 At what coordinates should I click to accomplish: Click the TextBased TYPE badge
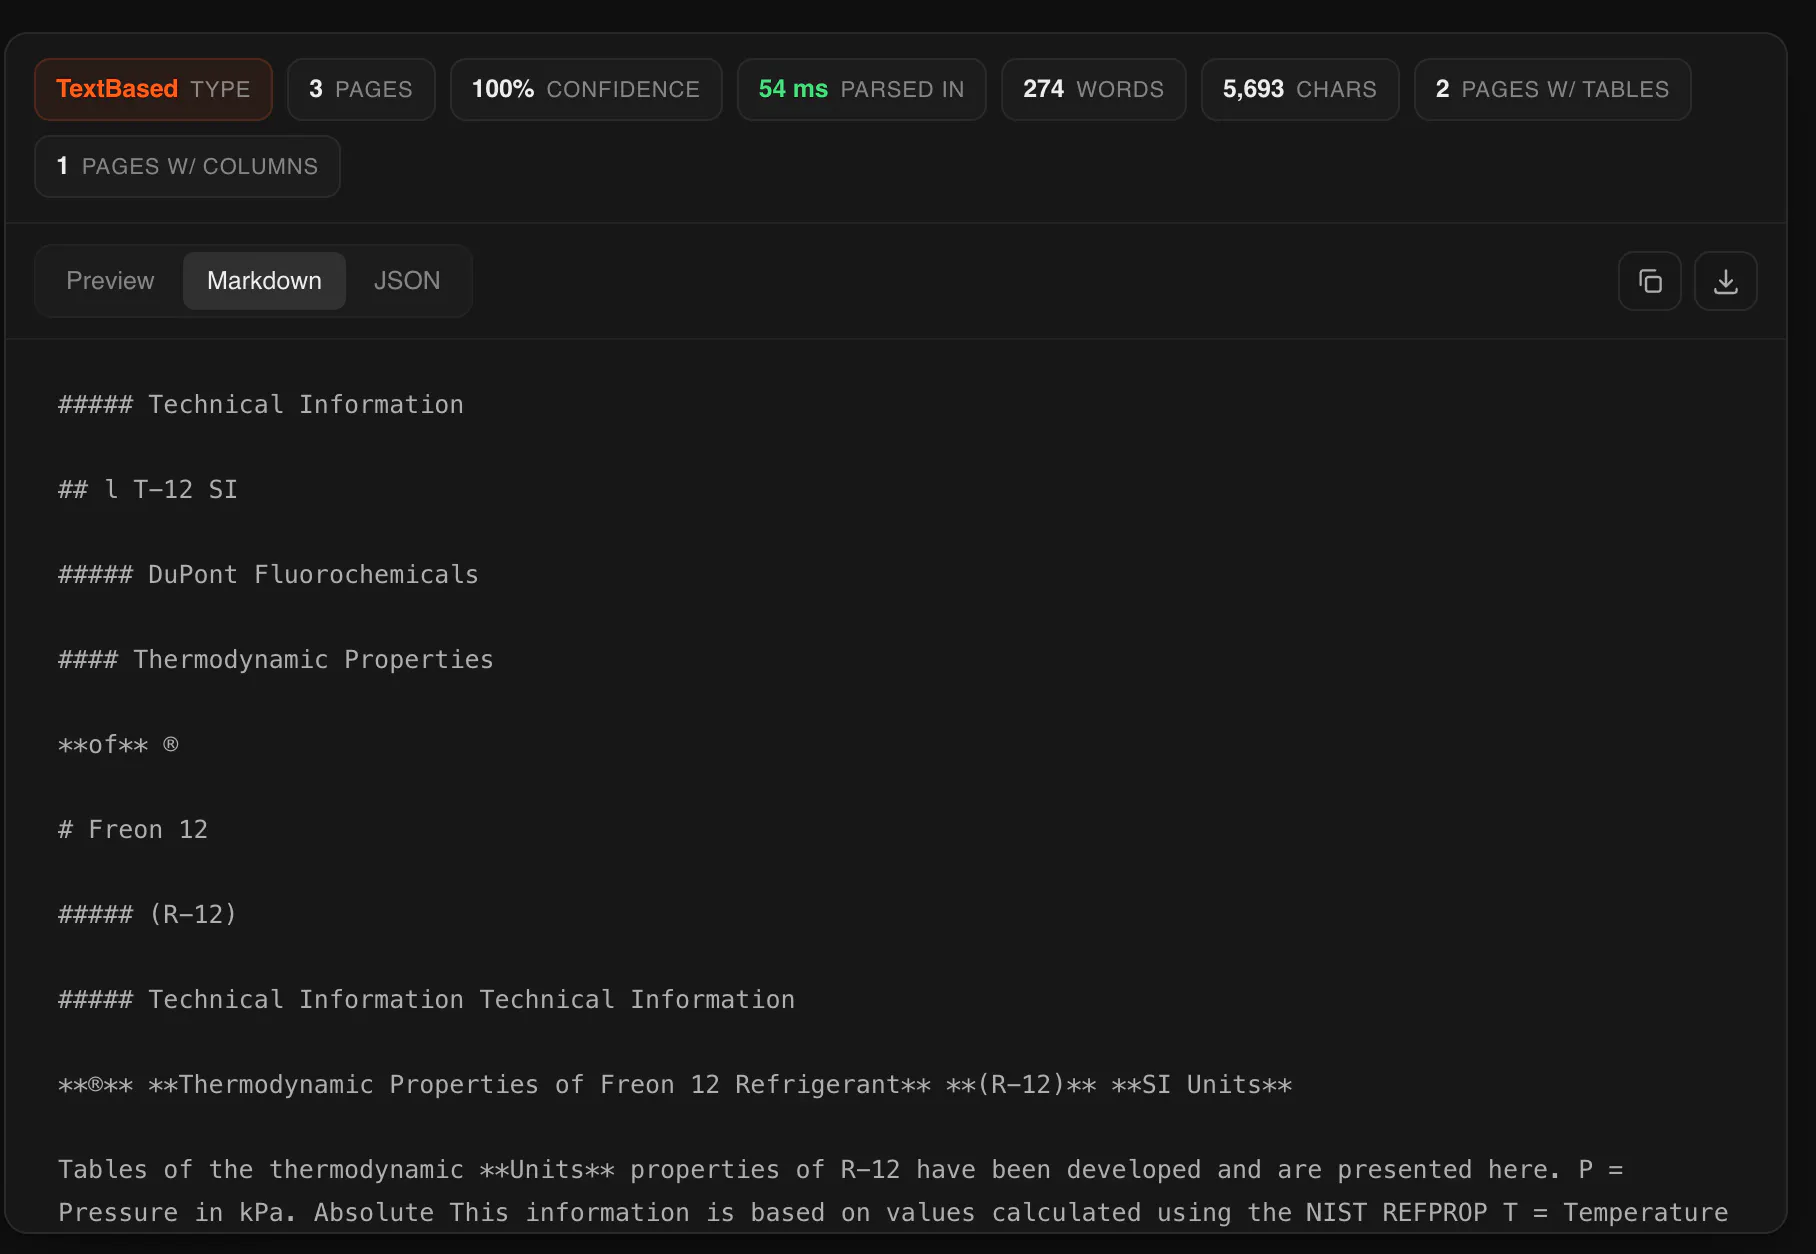click(x=153, y=89)
